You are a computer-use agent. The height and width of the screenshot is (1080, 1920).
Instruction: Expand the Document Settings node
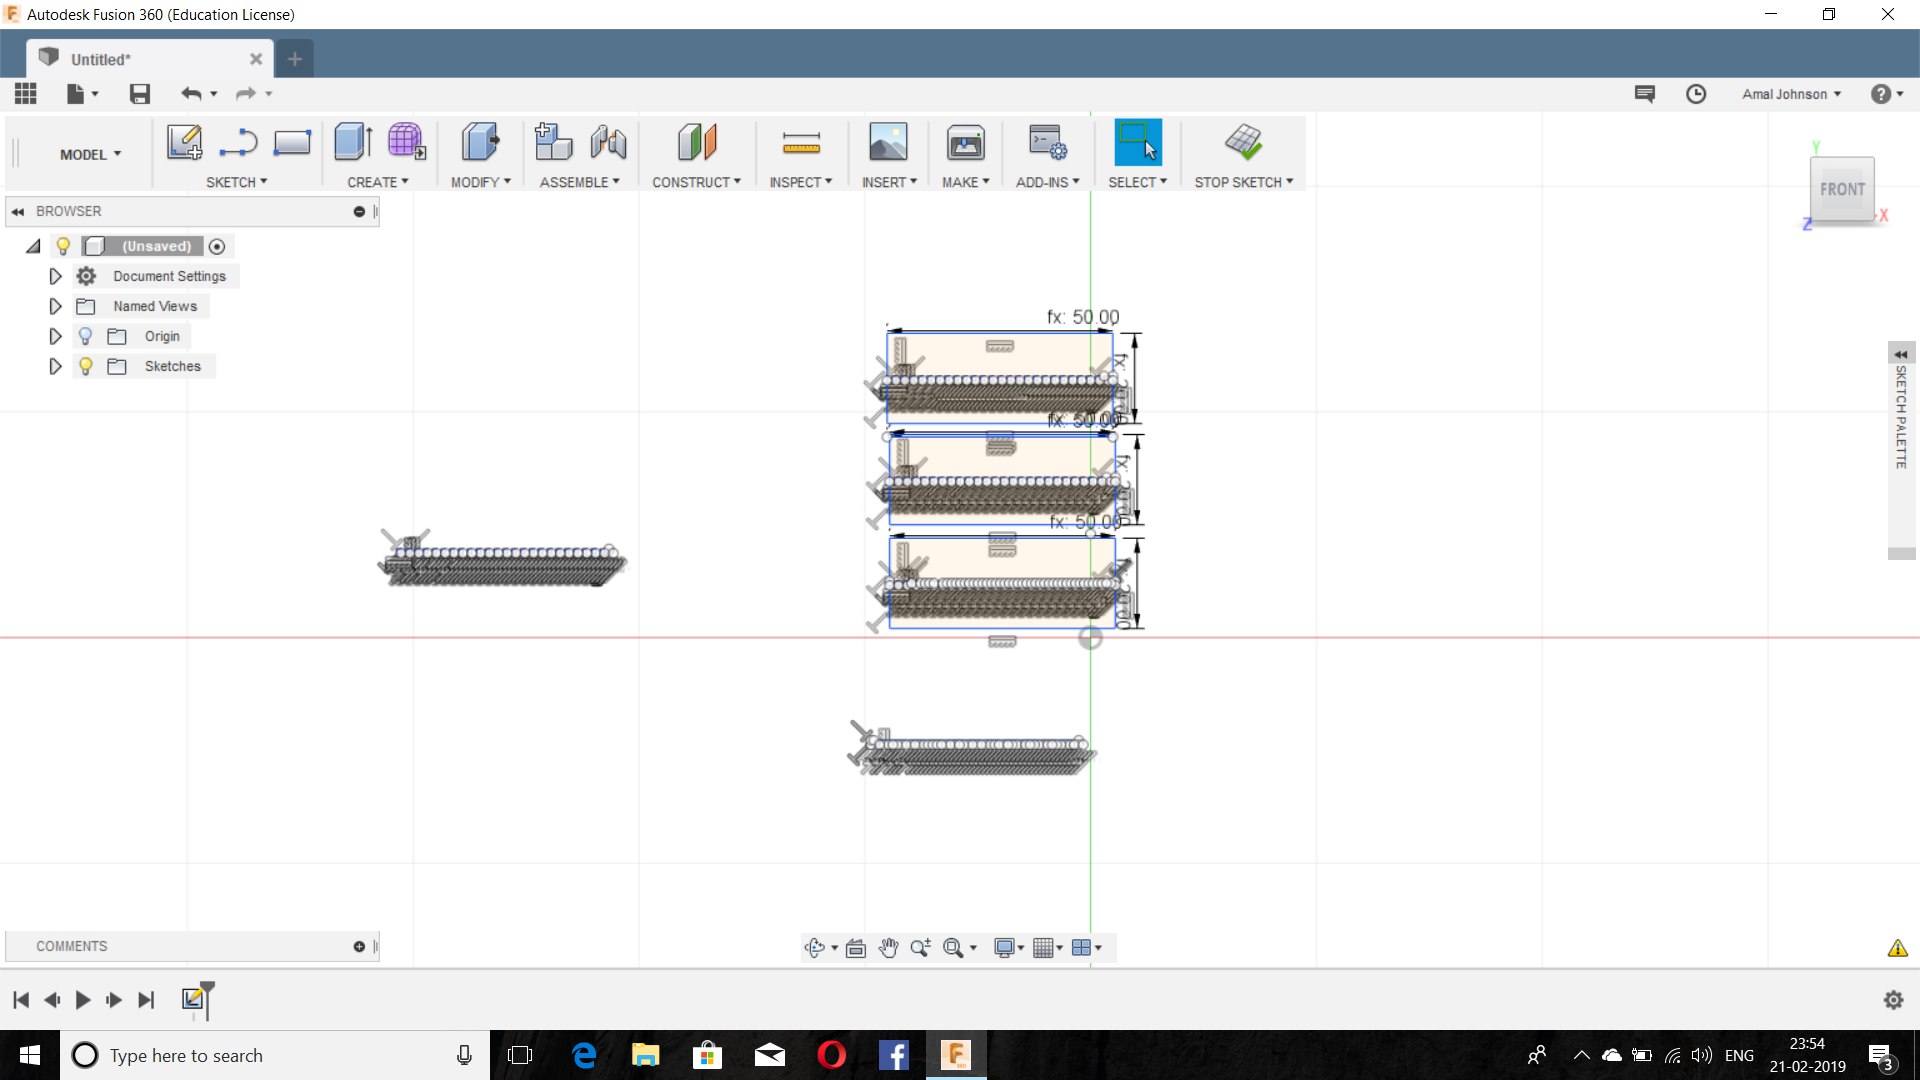pyautogui.click(x=56, y=276)
